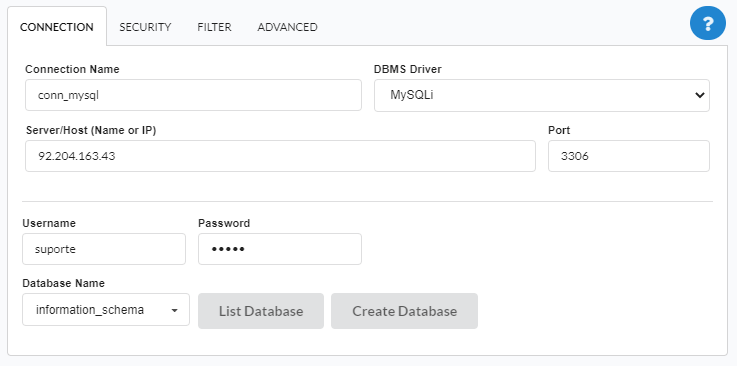
Task: Open the DBMS Driver dropdown showing MySQLi
Action: point(541,95)
